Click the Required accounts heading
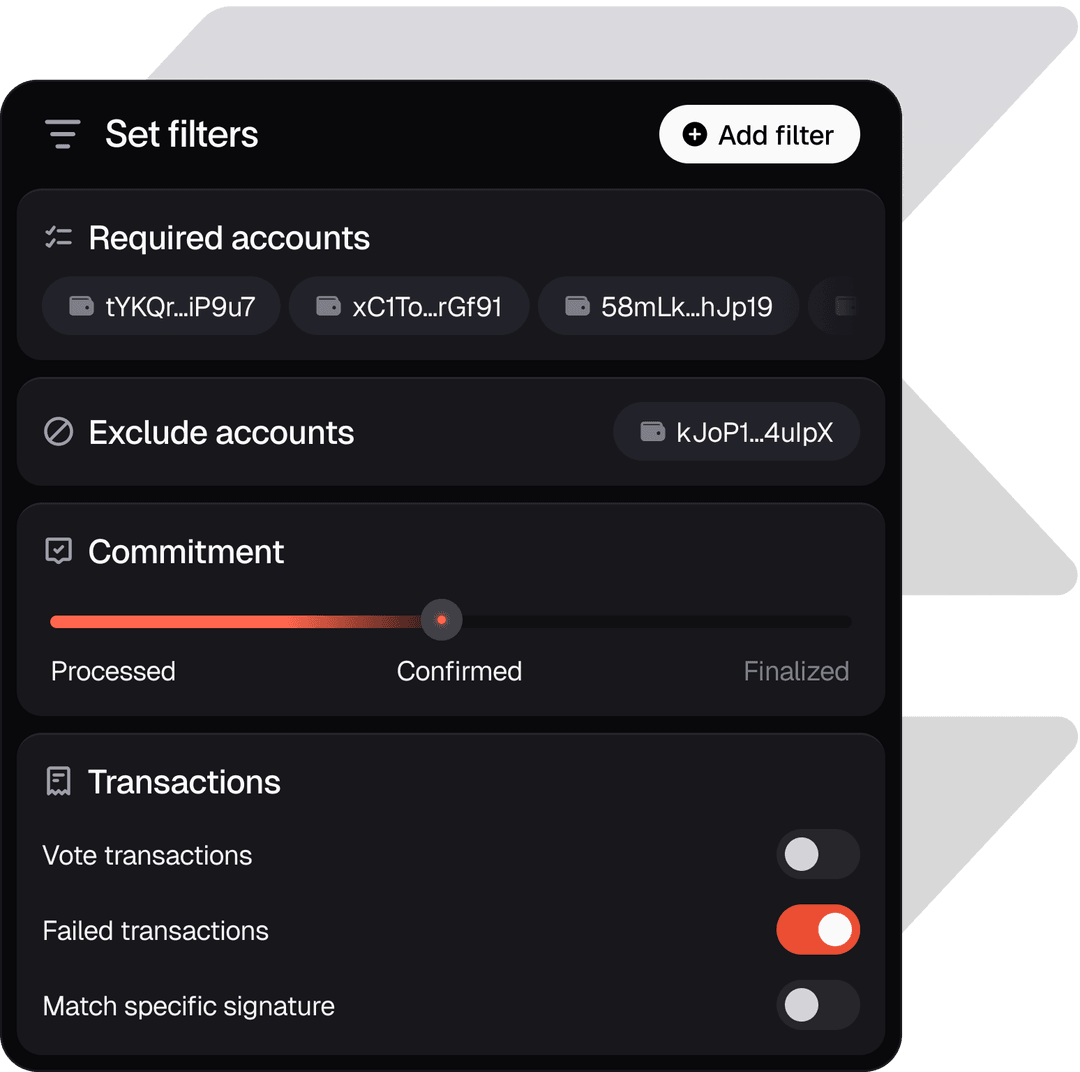 229,238
